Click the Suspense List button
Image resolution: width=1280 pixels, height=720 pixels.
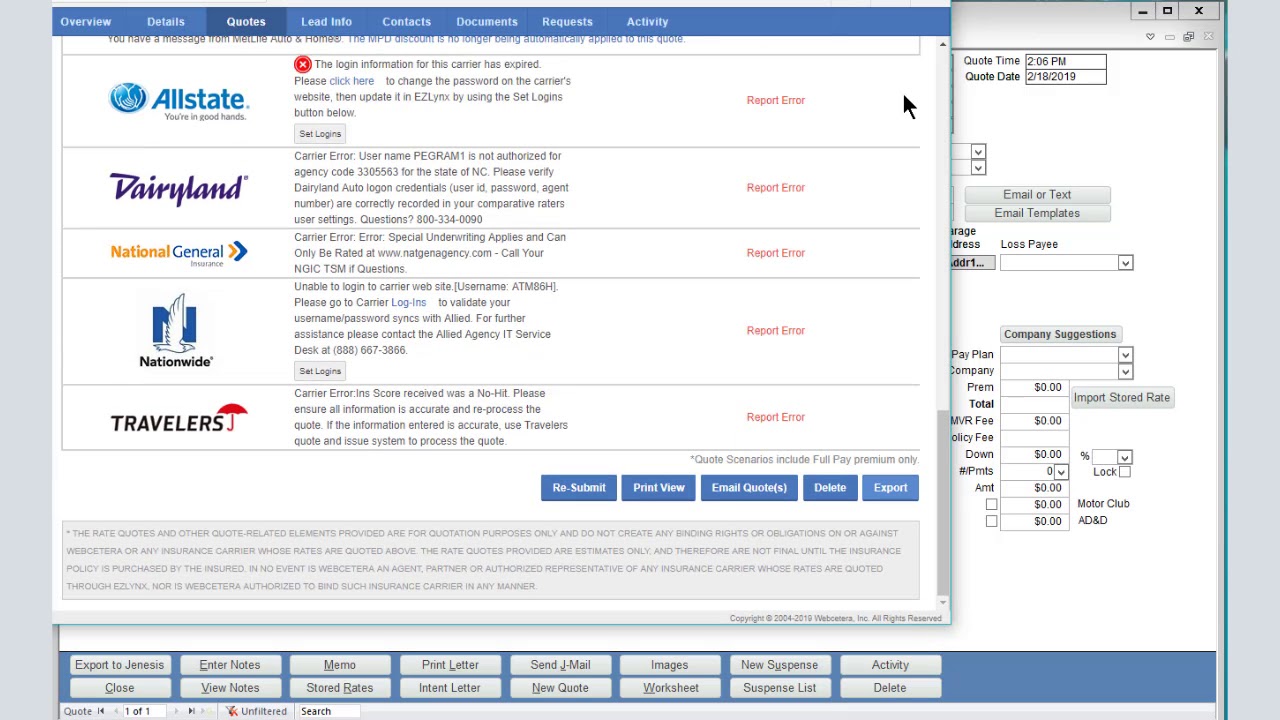[x=779, y=688]
